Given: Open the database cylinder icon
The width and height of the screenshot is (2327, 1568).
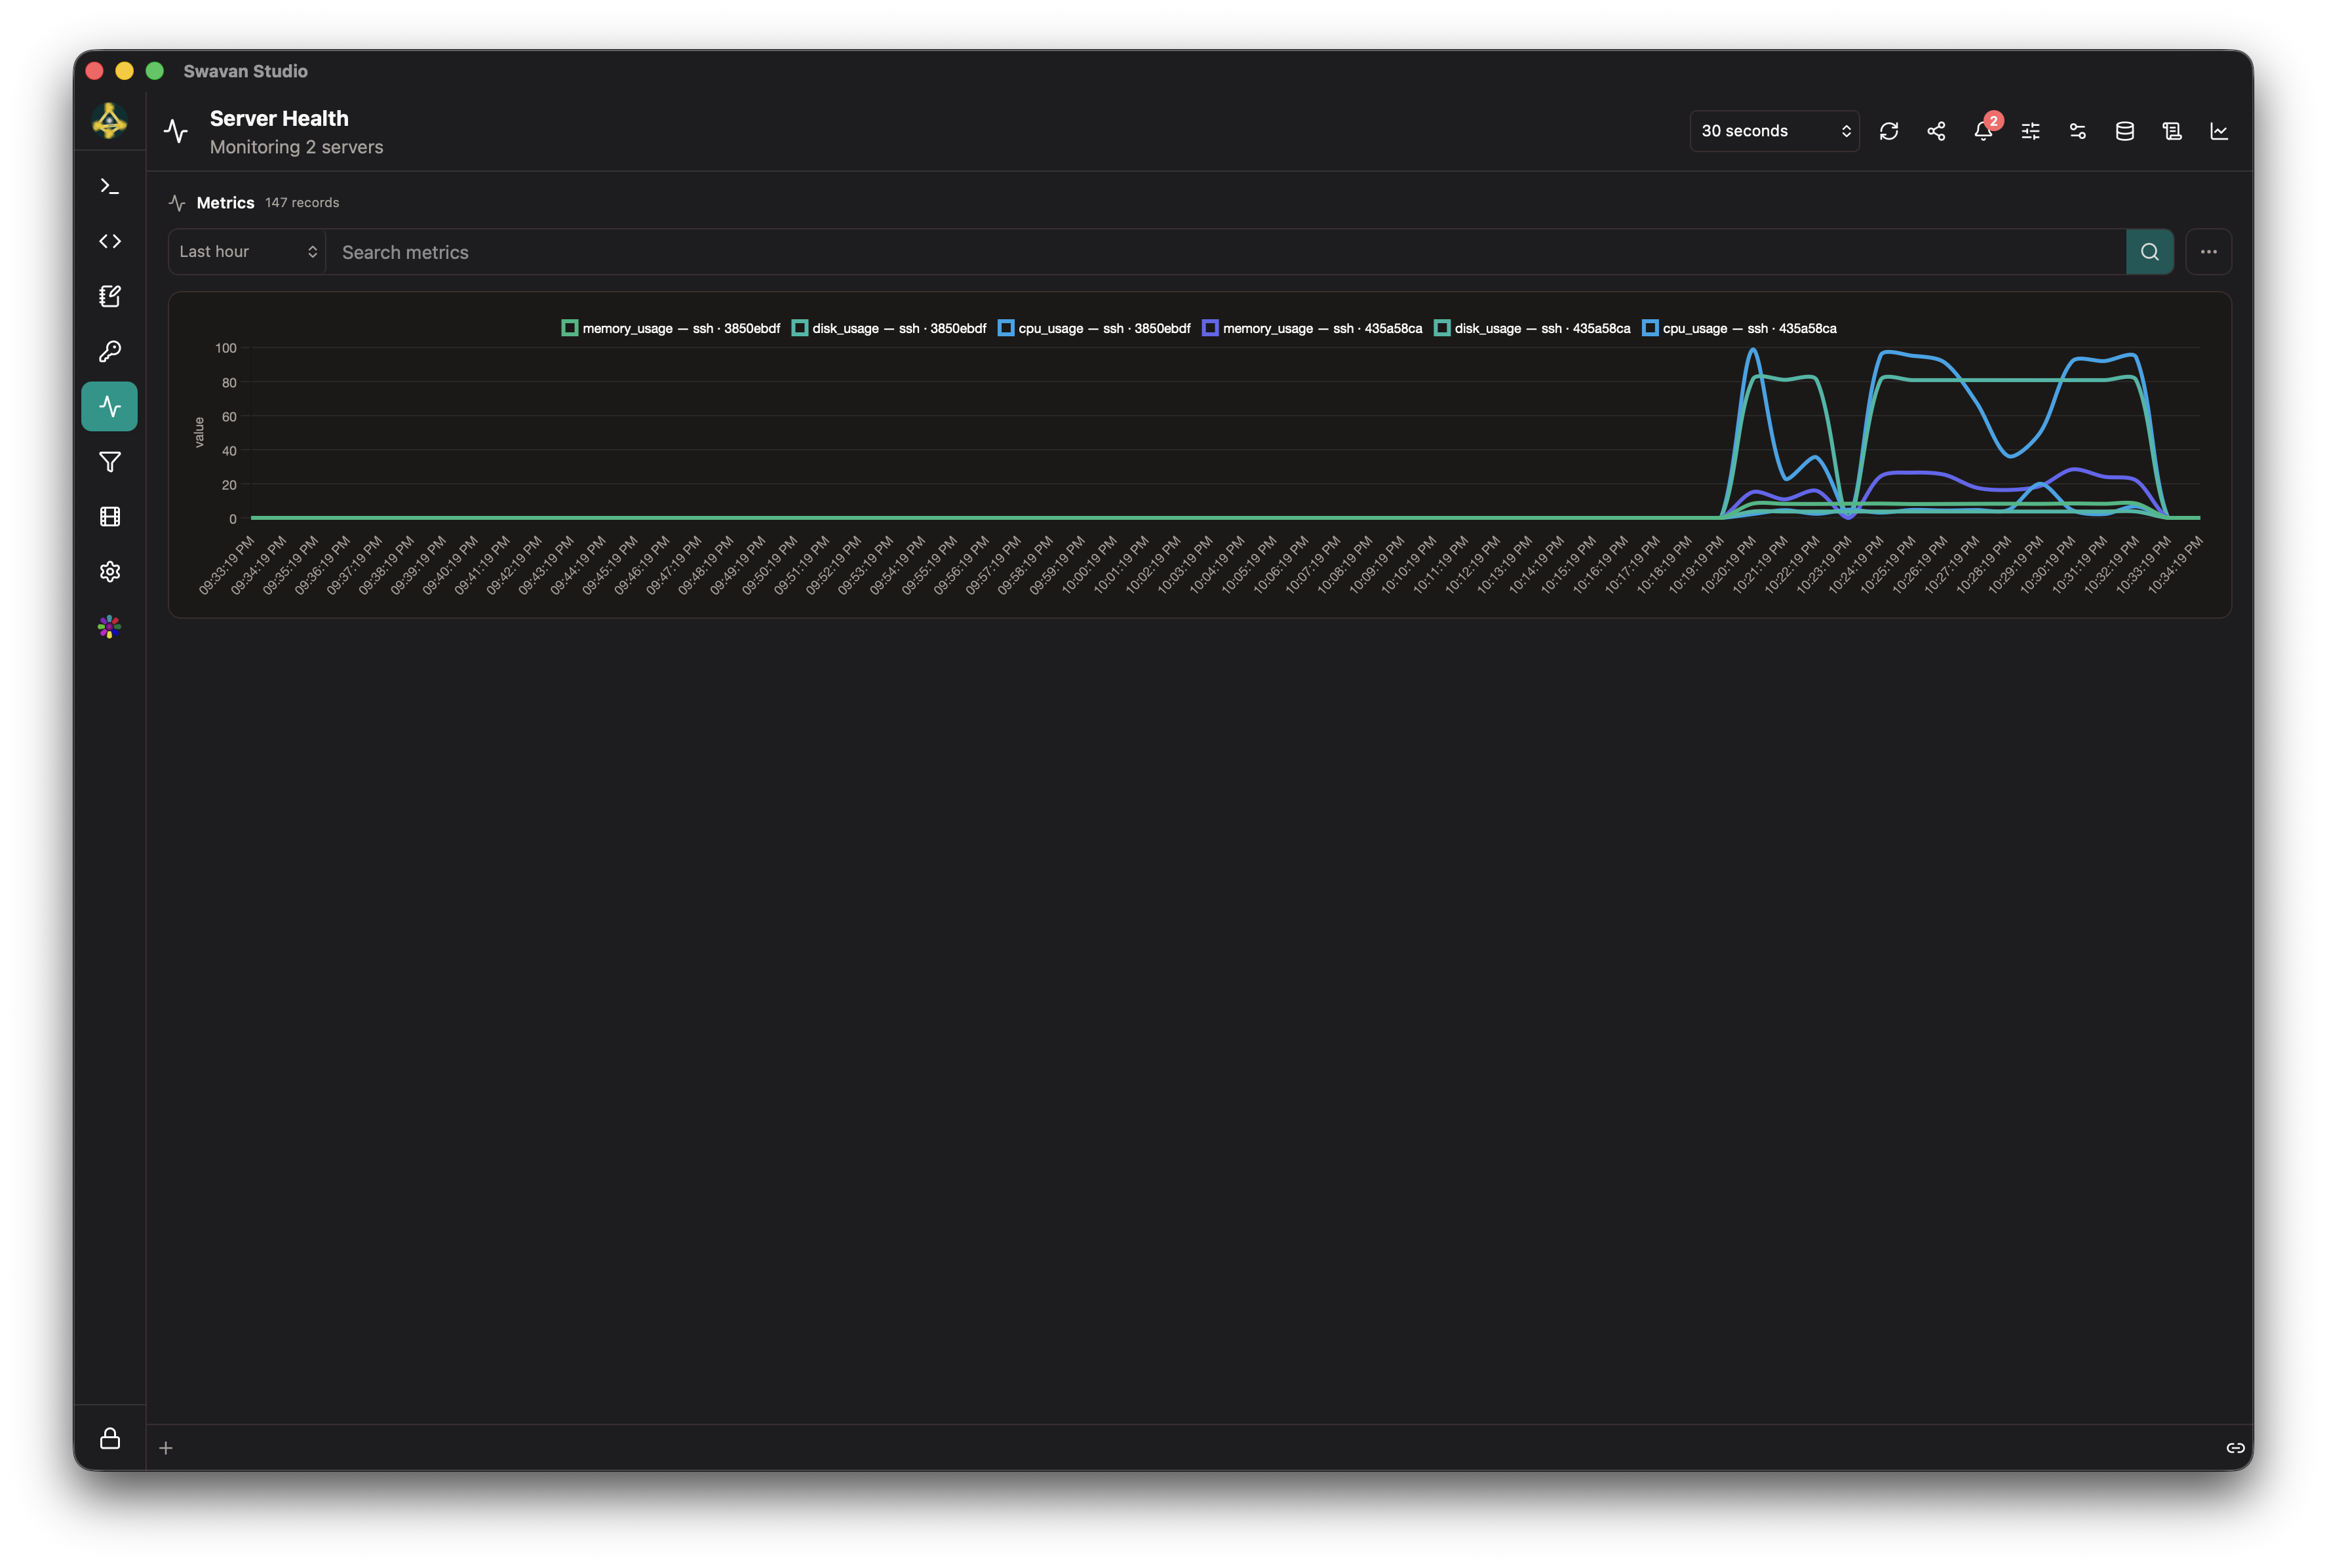Looking at the screenshot, I should pyautogui.click(x=2125, y=131).
